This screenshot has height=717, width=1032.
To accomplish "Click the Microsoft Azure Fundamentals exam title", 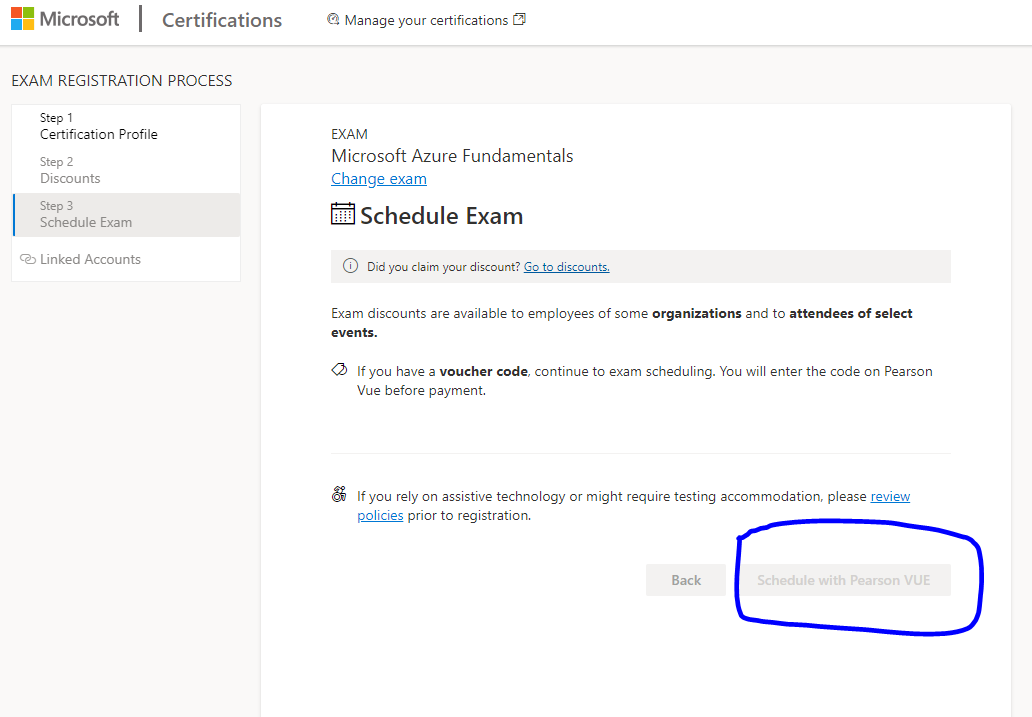I will click(452, 156).
